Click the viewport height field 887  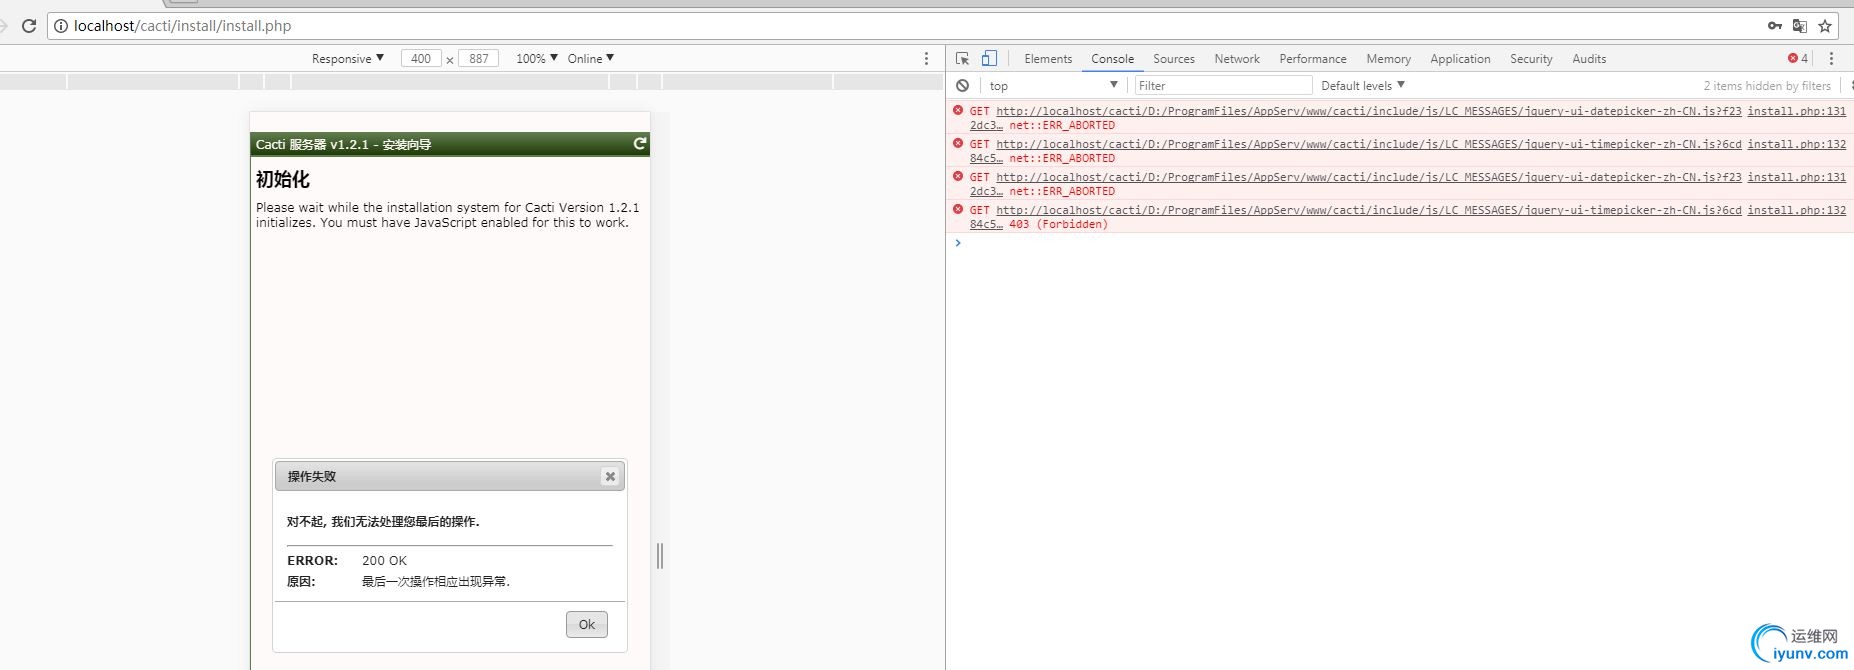pos(478,59)
